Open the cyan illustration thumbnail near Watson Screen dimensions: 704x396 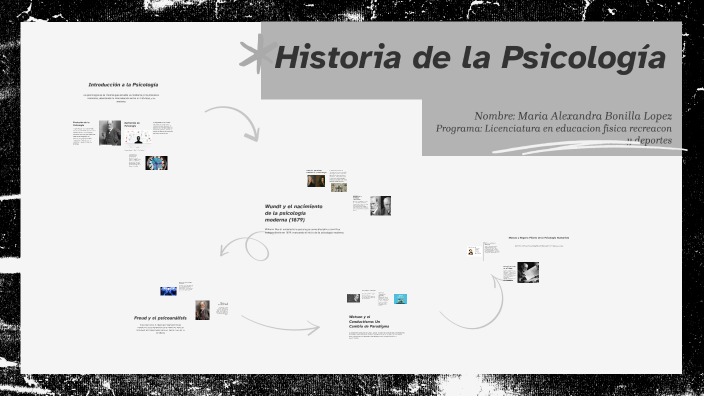(400, 299)
